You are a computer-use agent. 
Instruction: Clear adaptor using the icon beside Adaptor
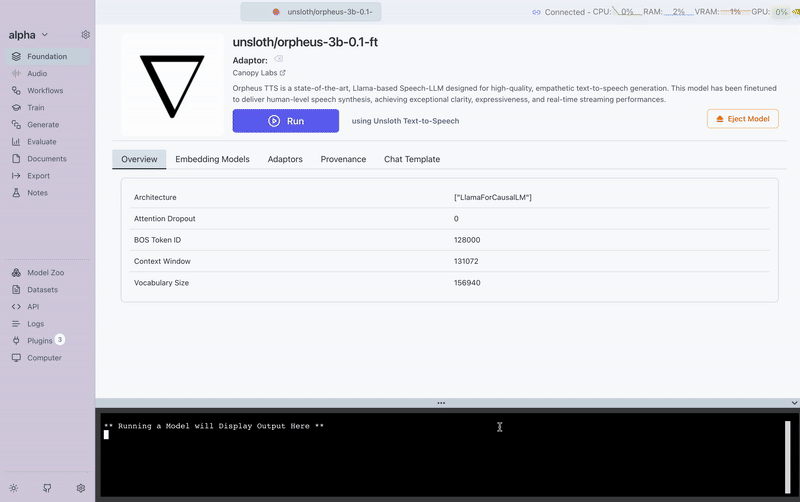pos(279,60)
